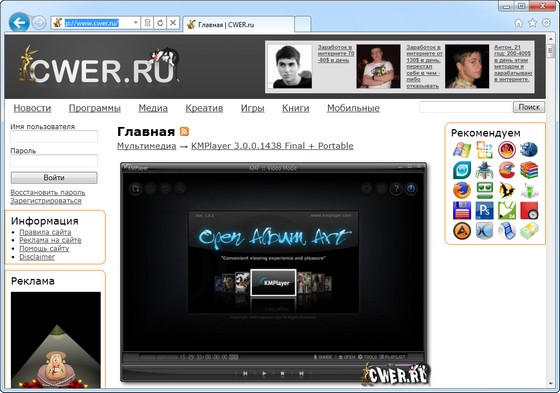Click the green RoboForm icon in Рекомендуем
This screenshot has height=393, width=560.
484,190
